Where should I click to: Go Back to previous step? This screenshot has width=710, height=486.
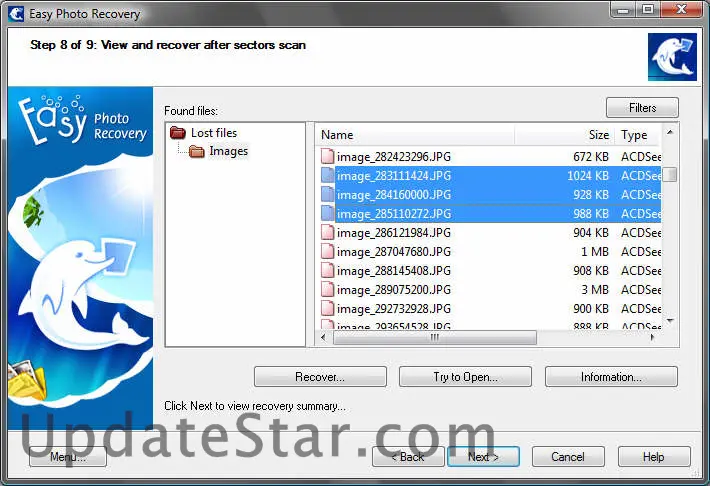click(x=408, y=457)
